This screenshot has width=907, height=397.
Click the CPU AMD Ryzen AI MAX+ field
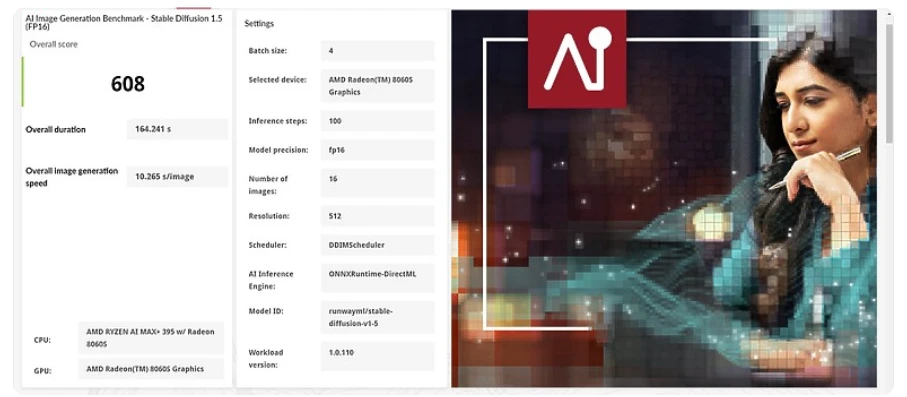(151, 338)
